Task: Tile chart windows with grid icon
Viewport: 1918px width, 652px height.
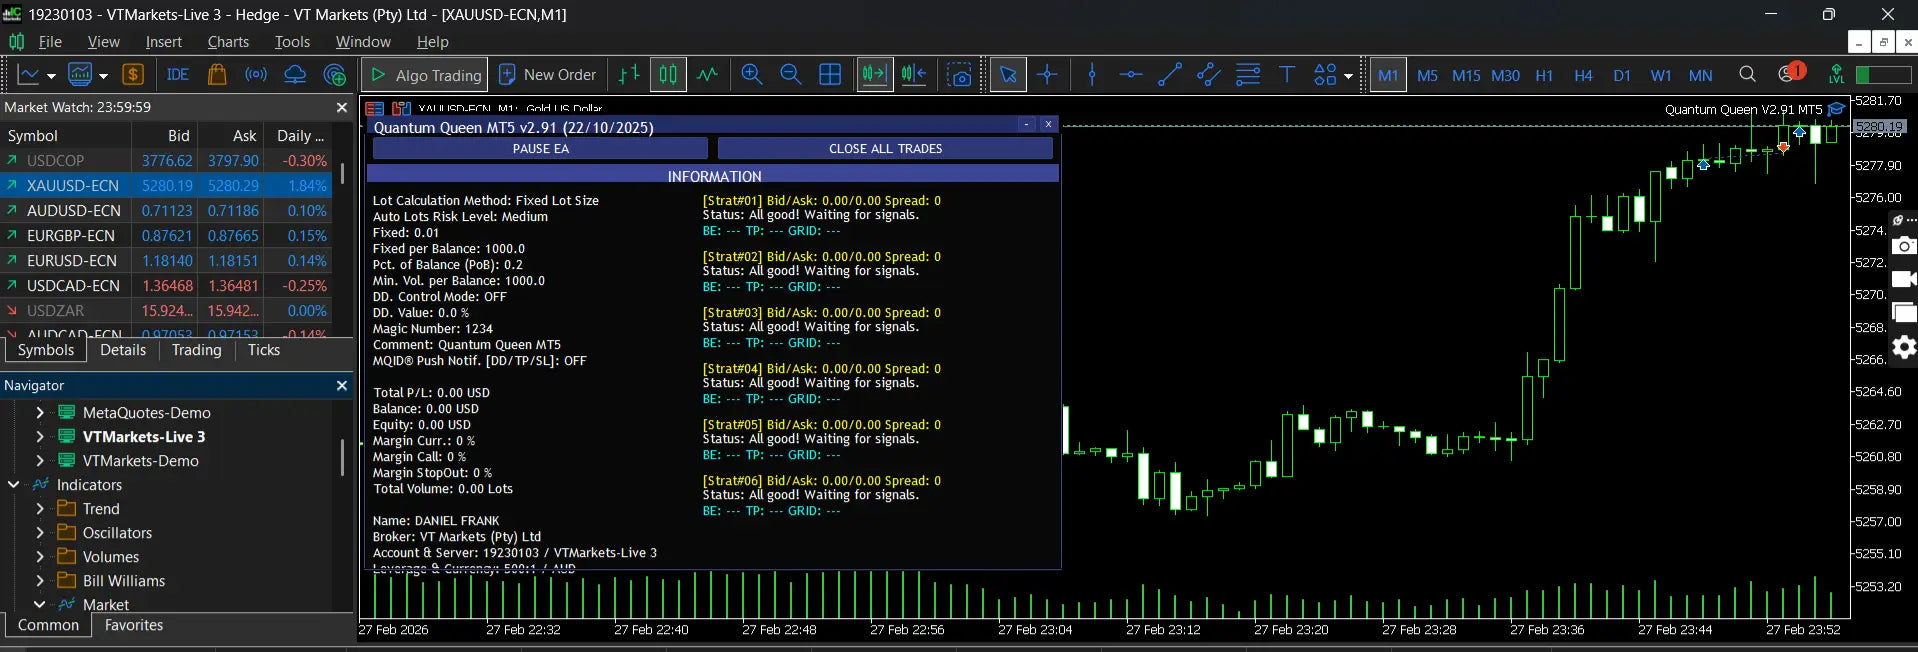Action: [830, 75]
